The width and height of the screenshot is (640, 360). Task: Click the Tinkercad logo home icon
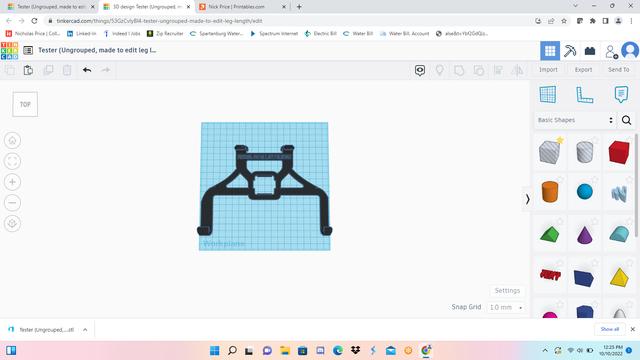[9, 51]
